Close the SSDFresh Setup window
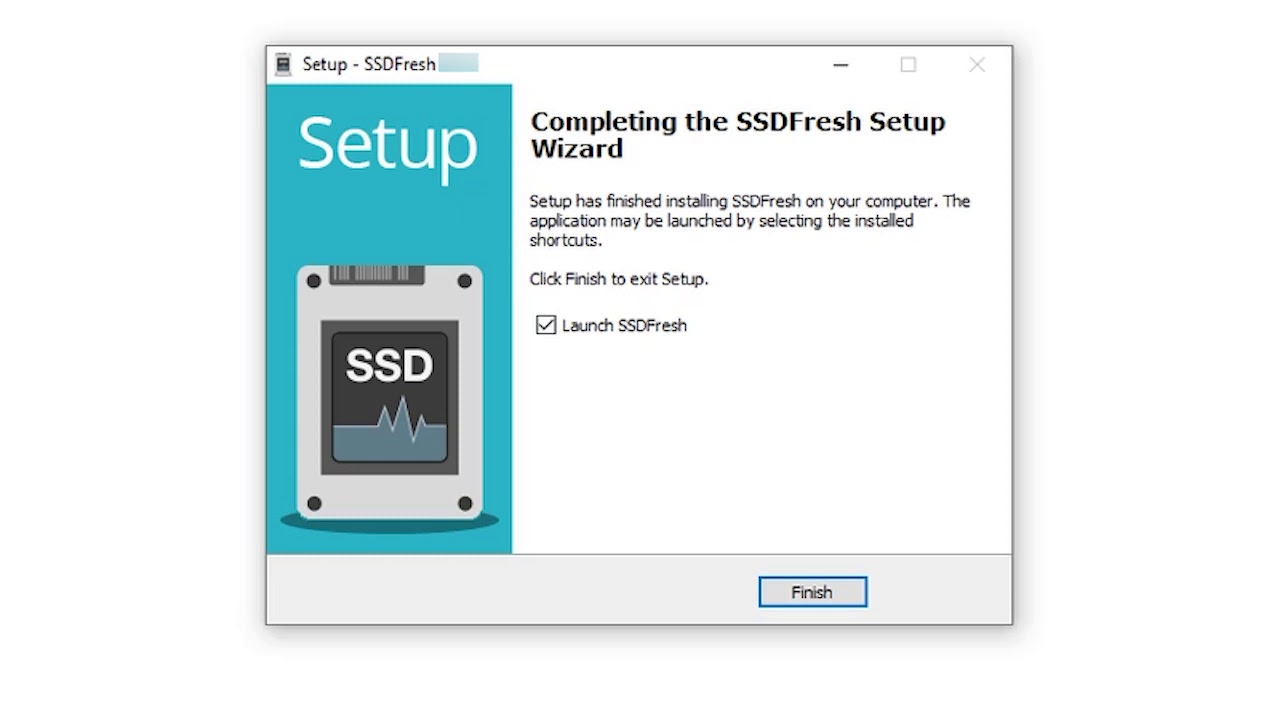Screen dimensions: 1280x720 tap(977, 65)
